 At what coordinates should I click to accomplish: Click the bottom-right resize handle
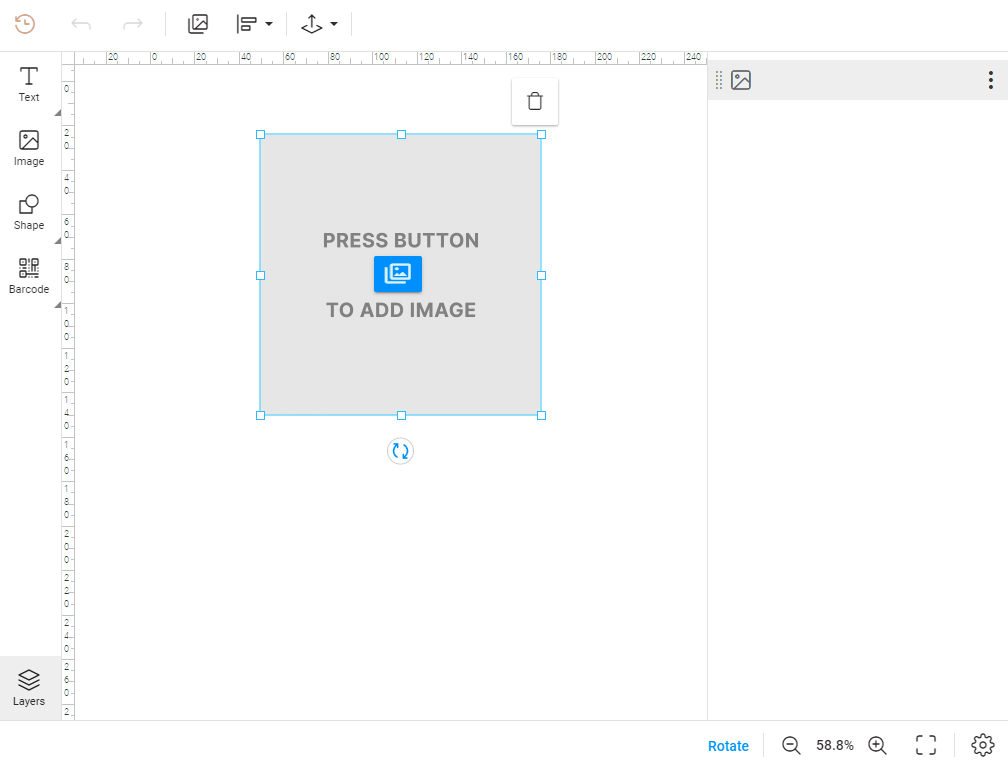tap(541, 415)
